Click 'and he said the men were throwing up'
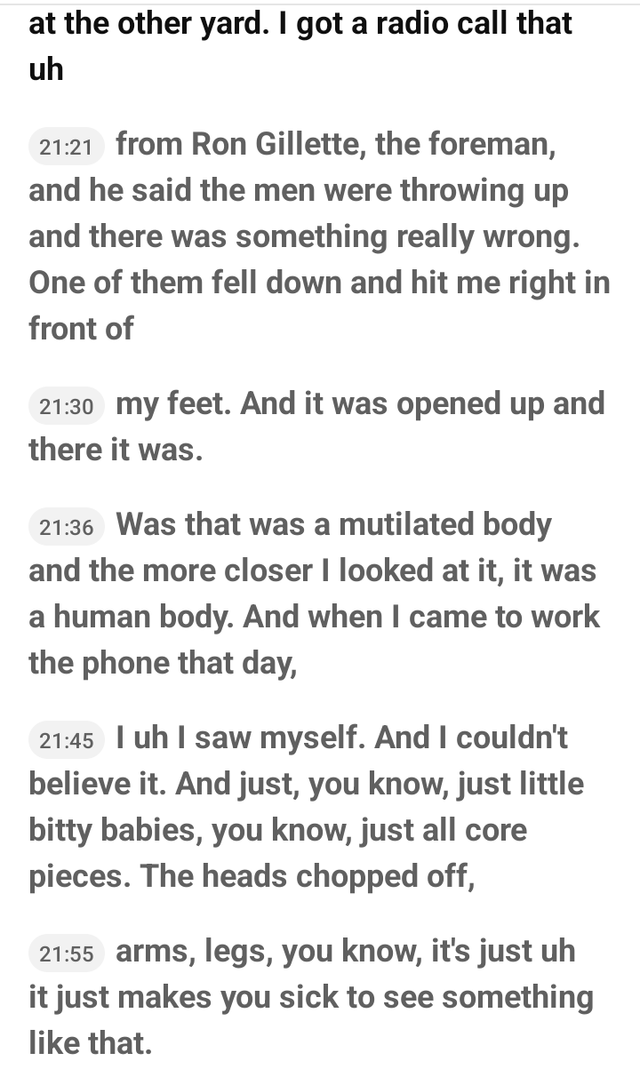 [298, 190]
